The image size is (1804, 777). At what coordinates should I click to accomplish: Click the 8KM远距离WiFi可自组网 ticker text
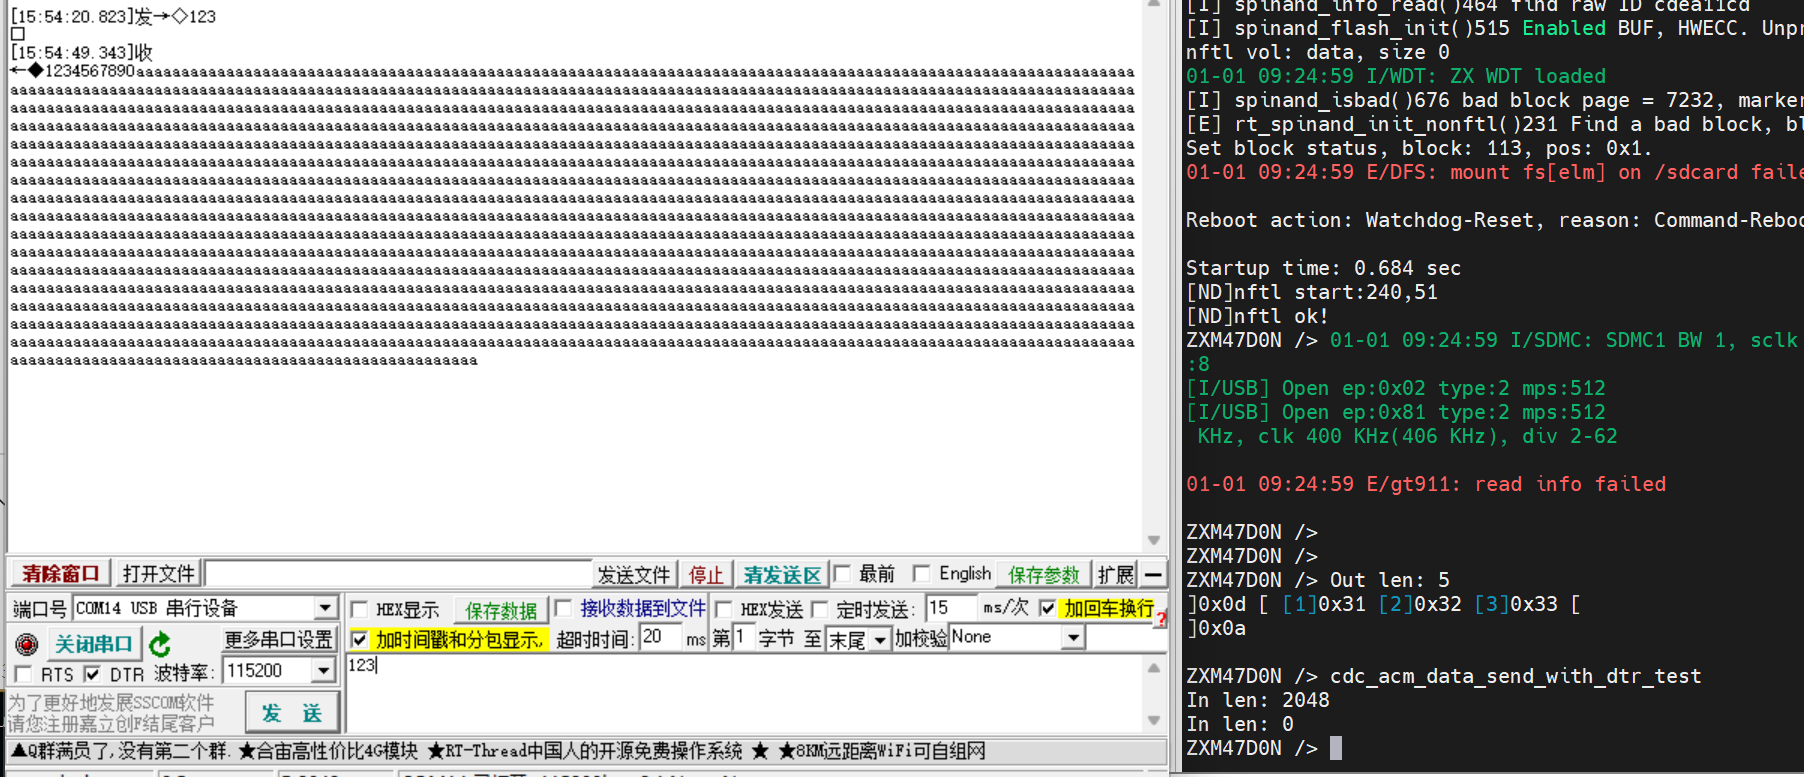coord(882,751)
